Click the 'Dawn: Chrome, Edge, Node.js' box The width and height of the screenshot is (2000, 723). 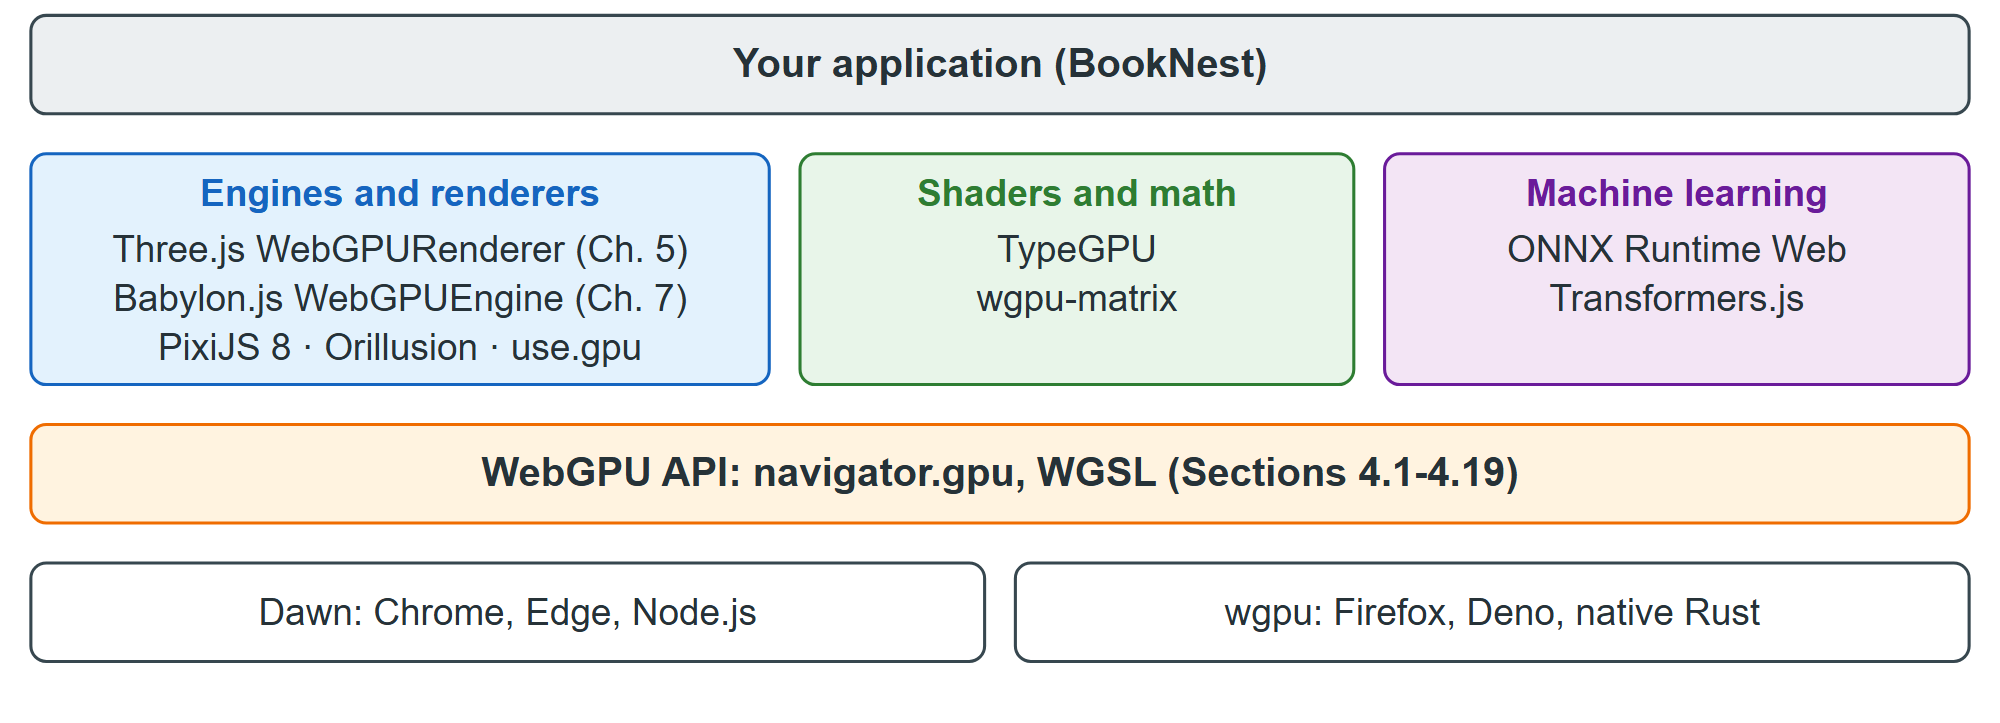[x=508, y=612]
